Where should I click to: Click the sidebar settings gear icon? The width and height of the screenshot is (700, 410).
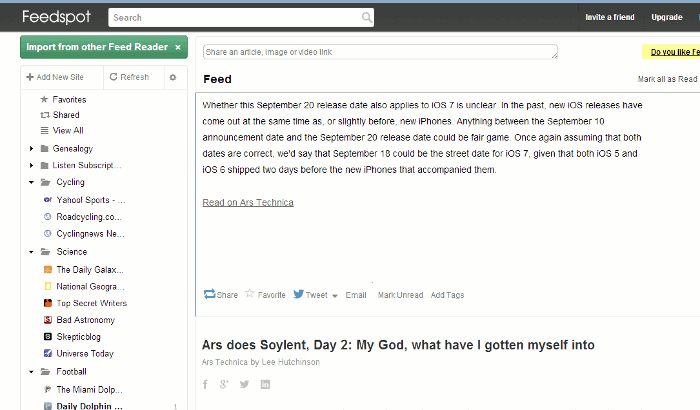click(172, 77)
